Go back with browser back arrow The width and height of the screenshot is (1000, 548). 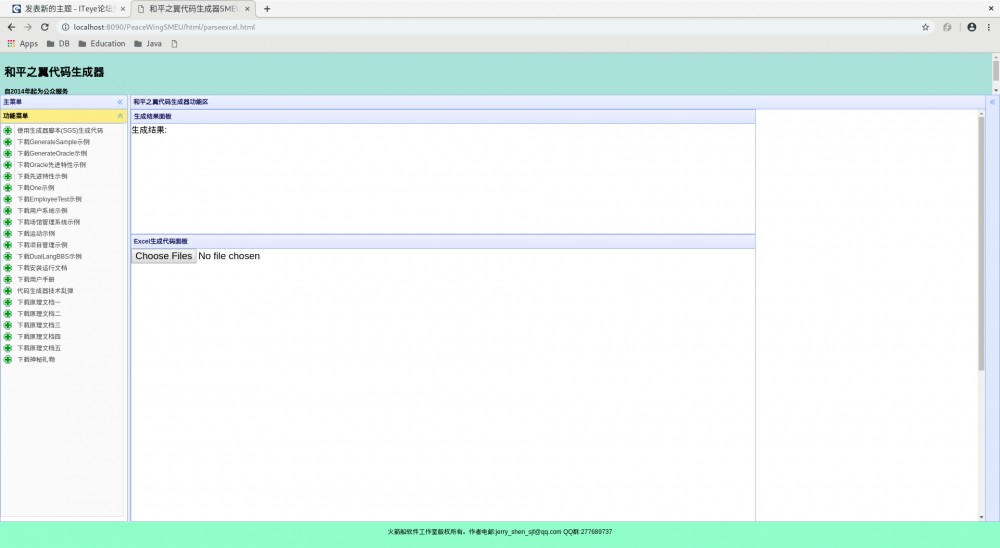click(x=11, y=27)
